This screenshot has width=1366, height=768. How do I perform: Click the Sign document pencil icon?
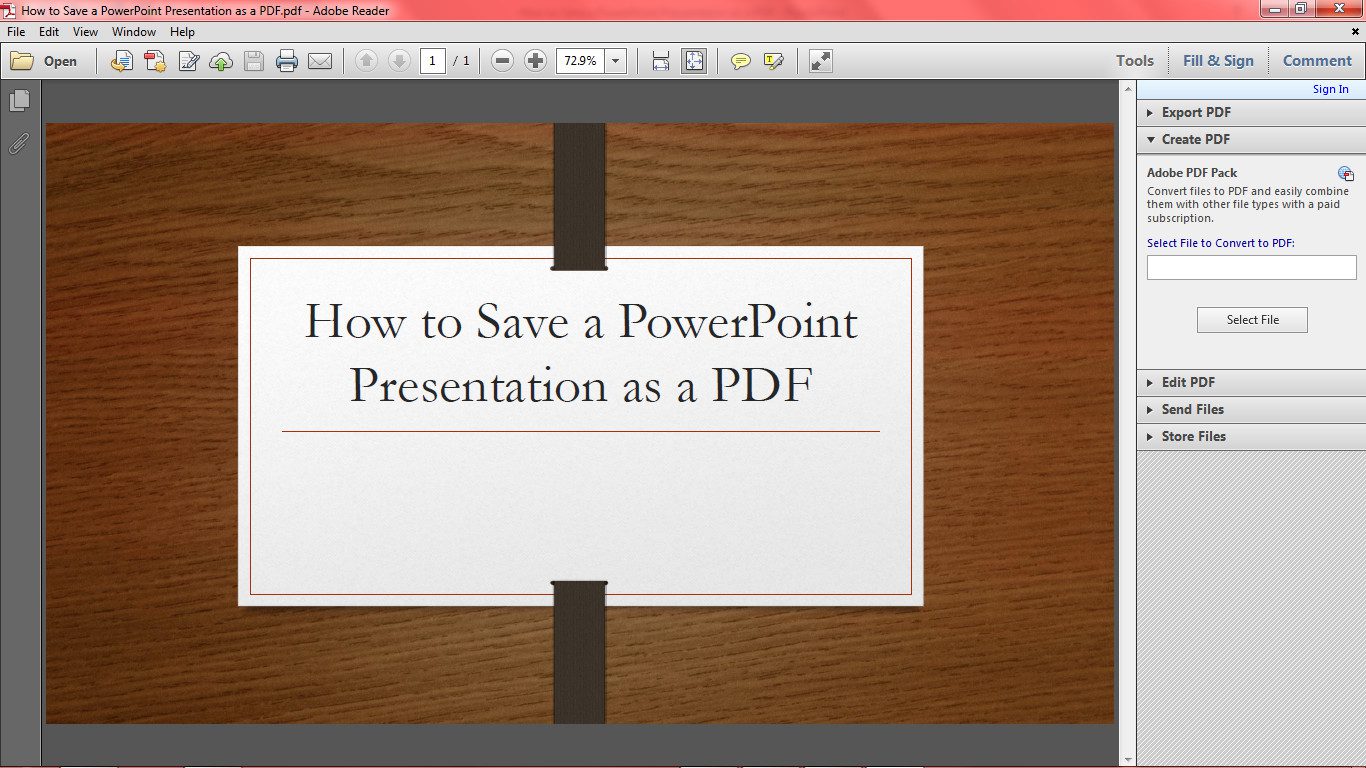[189, 61]
